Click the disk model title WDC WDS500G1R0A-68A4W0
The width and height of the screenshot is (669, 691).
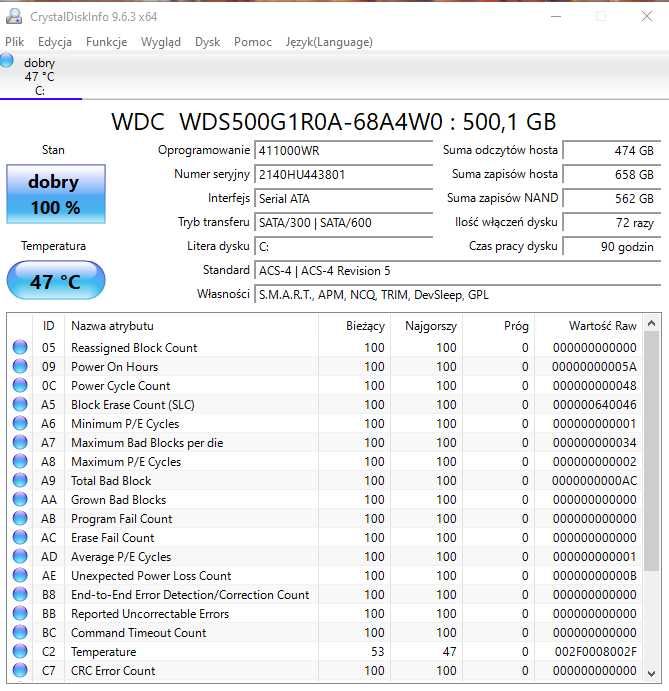tap(334, 122)
